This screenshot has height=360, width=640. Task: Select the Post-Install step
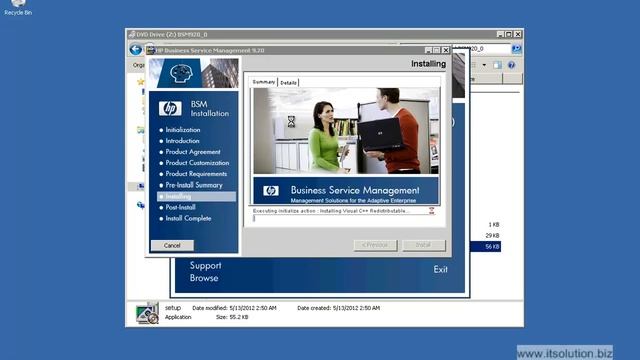[180, 207]
